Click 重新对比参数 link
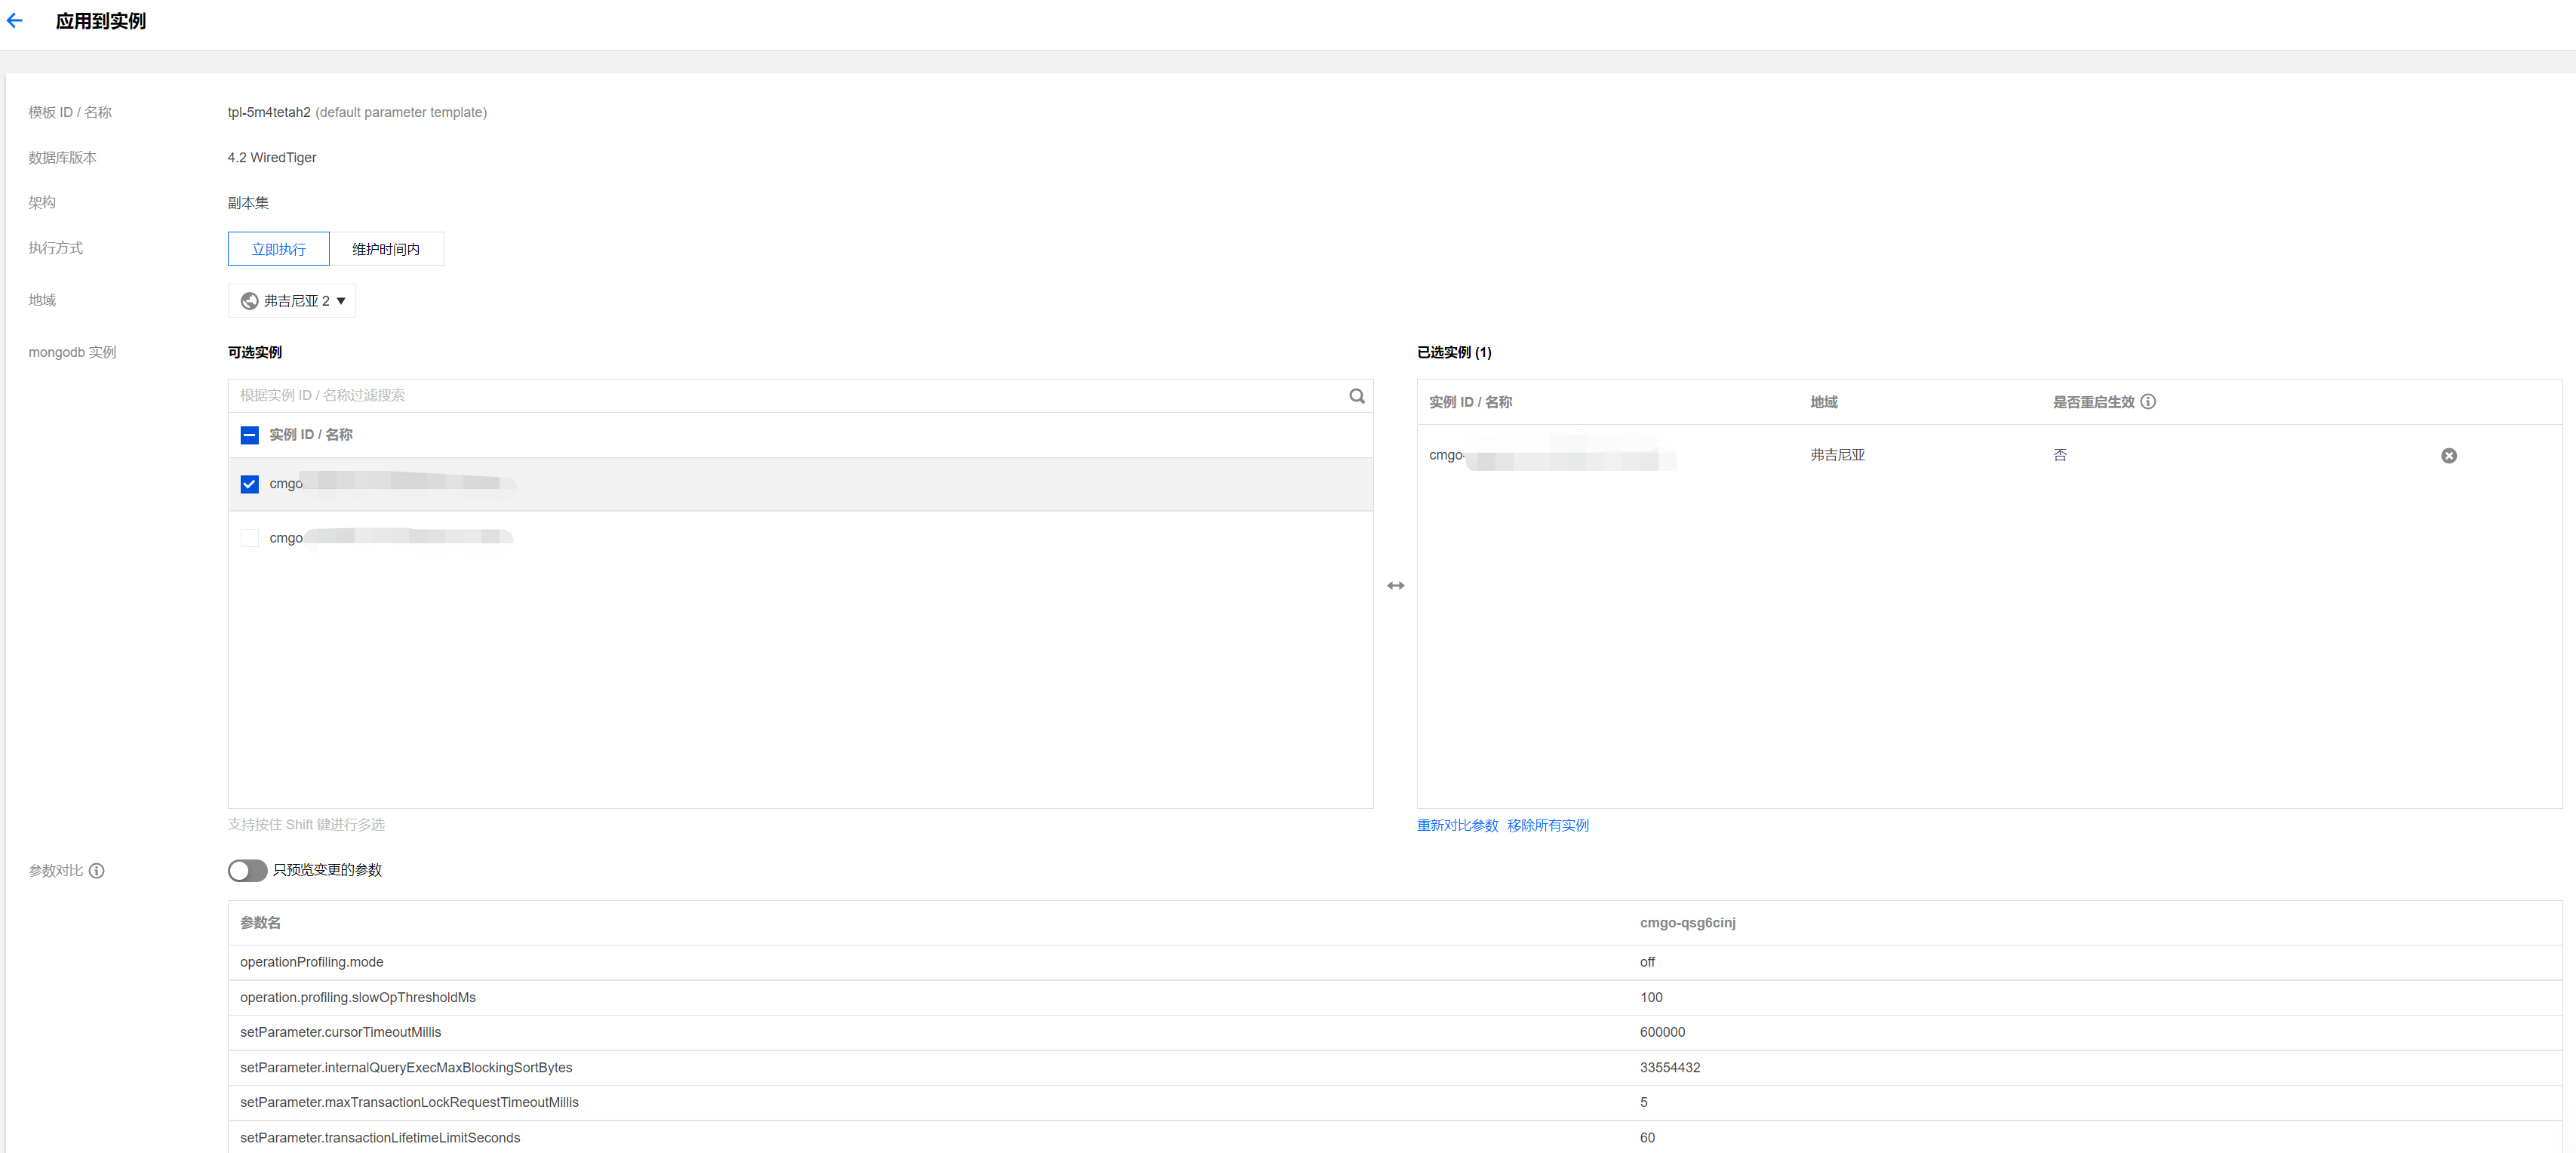 point(1457,826)
